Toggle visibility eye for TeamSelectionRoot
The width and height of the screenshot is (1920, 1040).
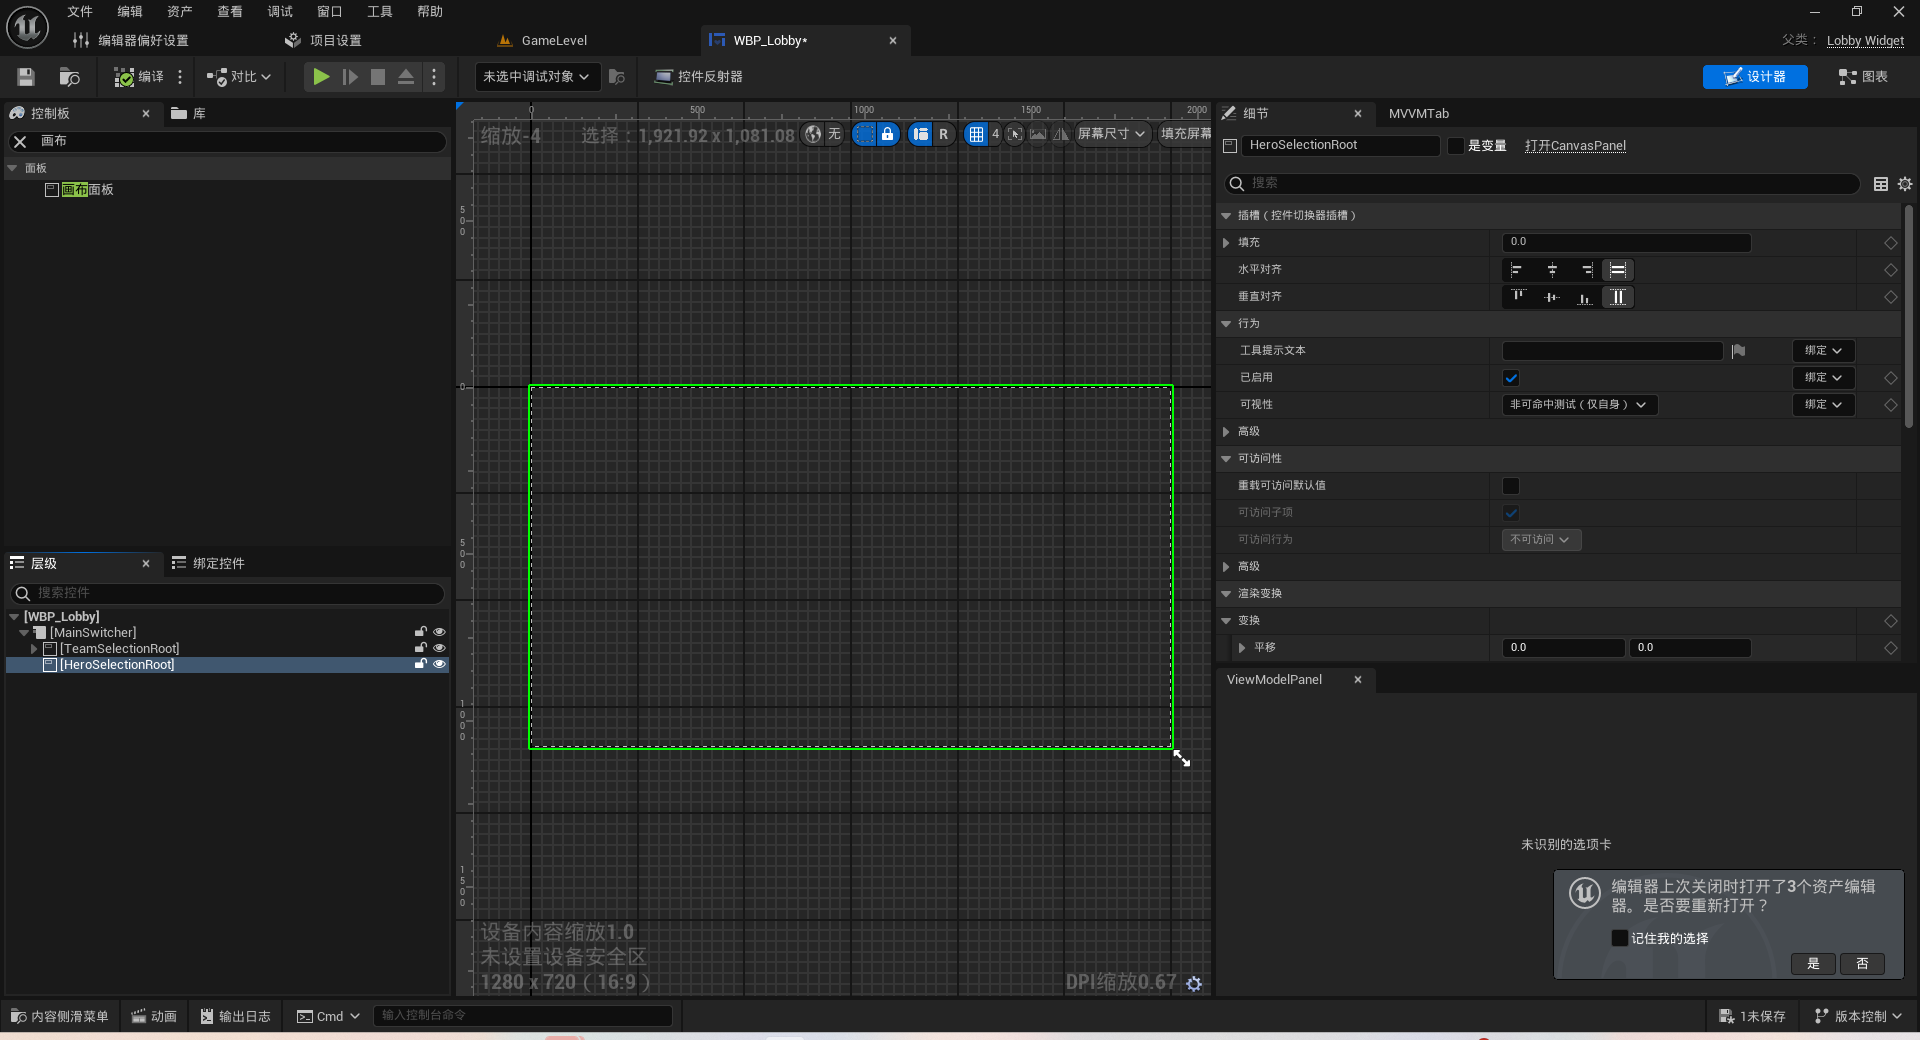tap(439, 648)
